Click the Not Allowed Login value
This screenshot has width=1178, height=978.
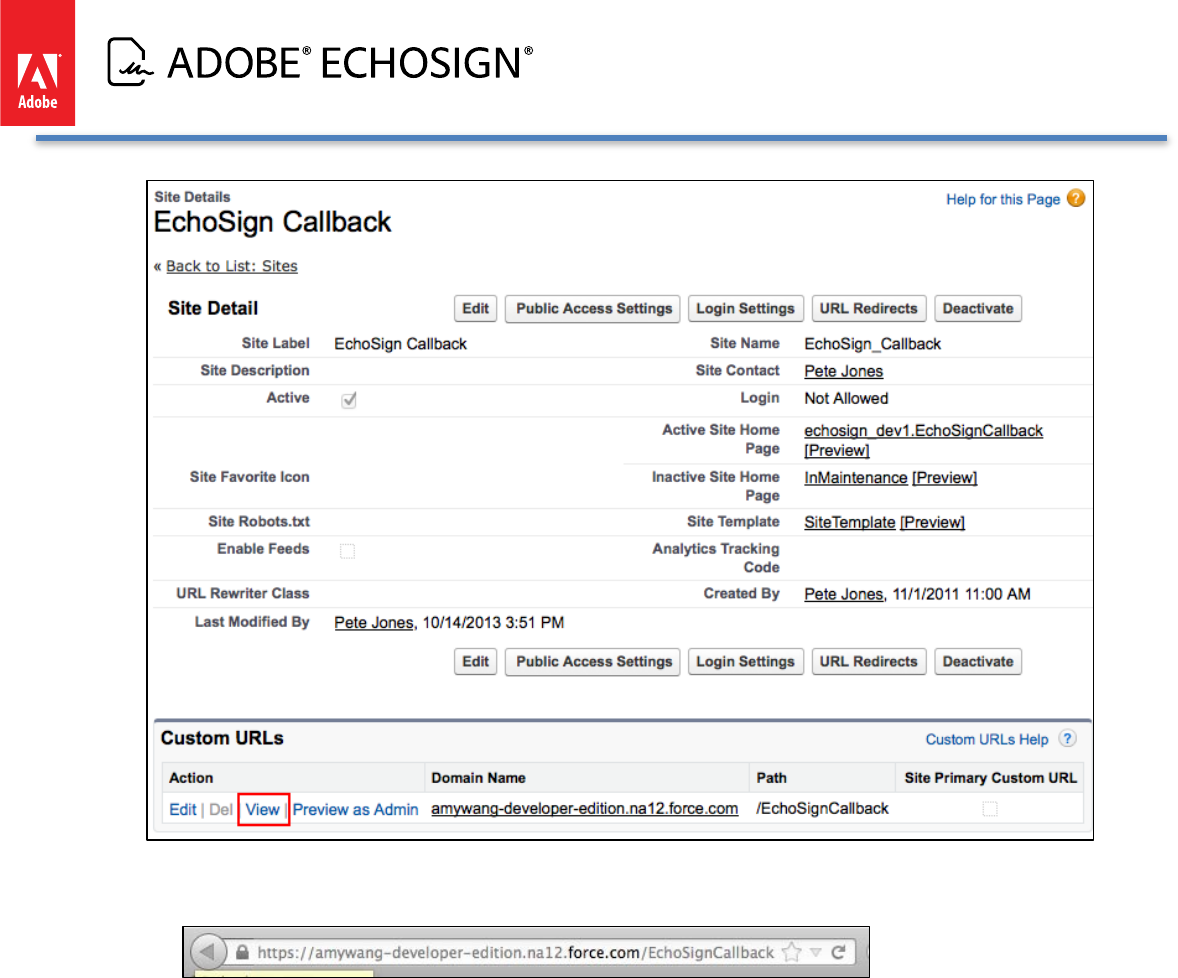[846, 399]
